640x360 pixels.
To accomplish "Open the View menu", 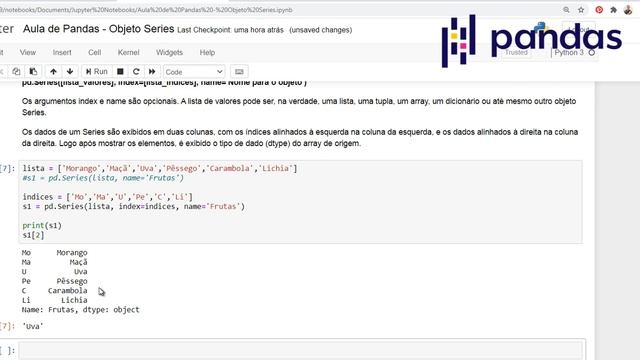I will pos(28,52).
